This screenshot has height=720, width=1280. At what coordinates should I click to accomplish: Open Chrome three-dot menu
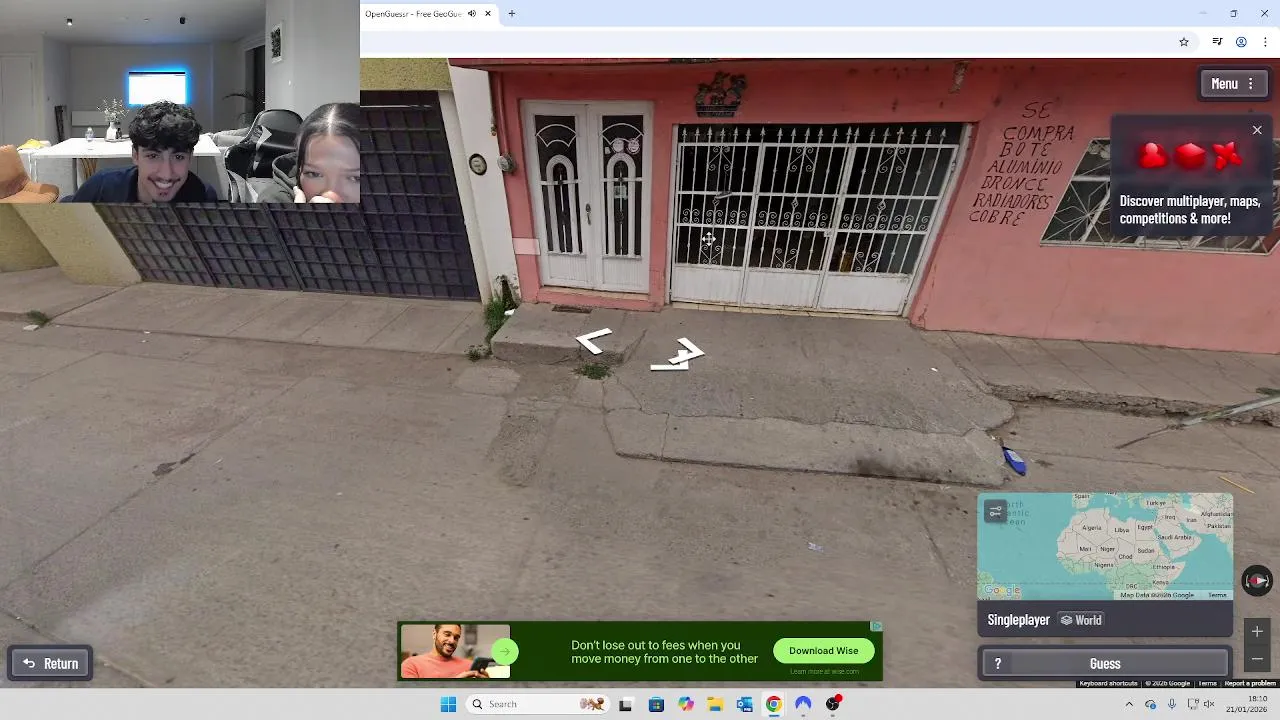1265,42
